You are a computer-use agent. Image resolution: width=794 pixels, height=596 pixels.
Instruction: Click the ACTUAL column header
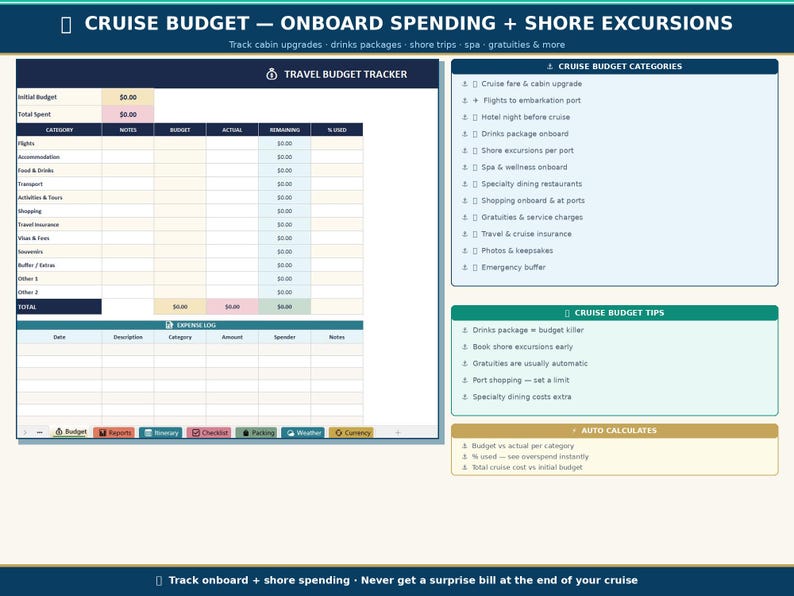[232, 130]
